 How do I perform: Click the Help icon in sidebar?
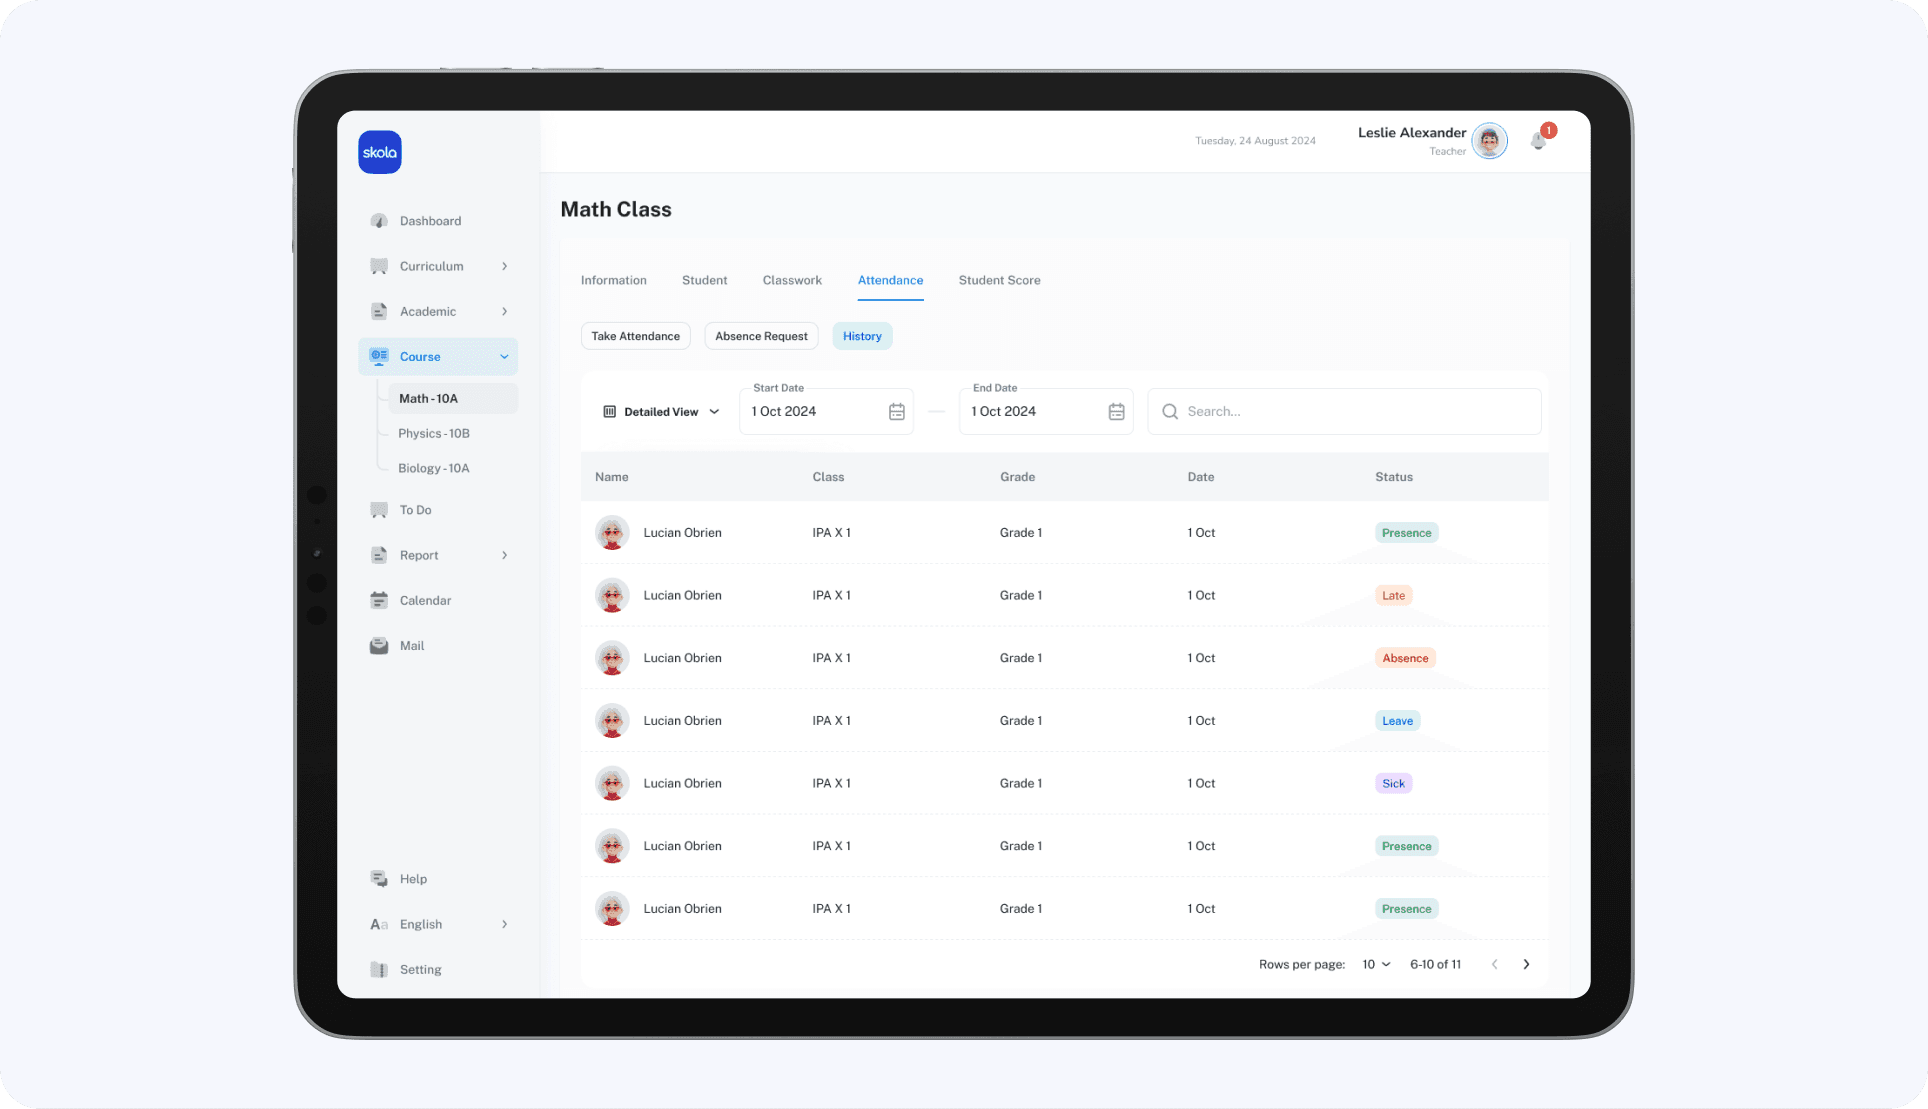point(379,879)
